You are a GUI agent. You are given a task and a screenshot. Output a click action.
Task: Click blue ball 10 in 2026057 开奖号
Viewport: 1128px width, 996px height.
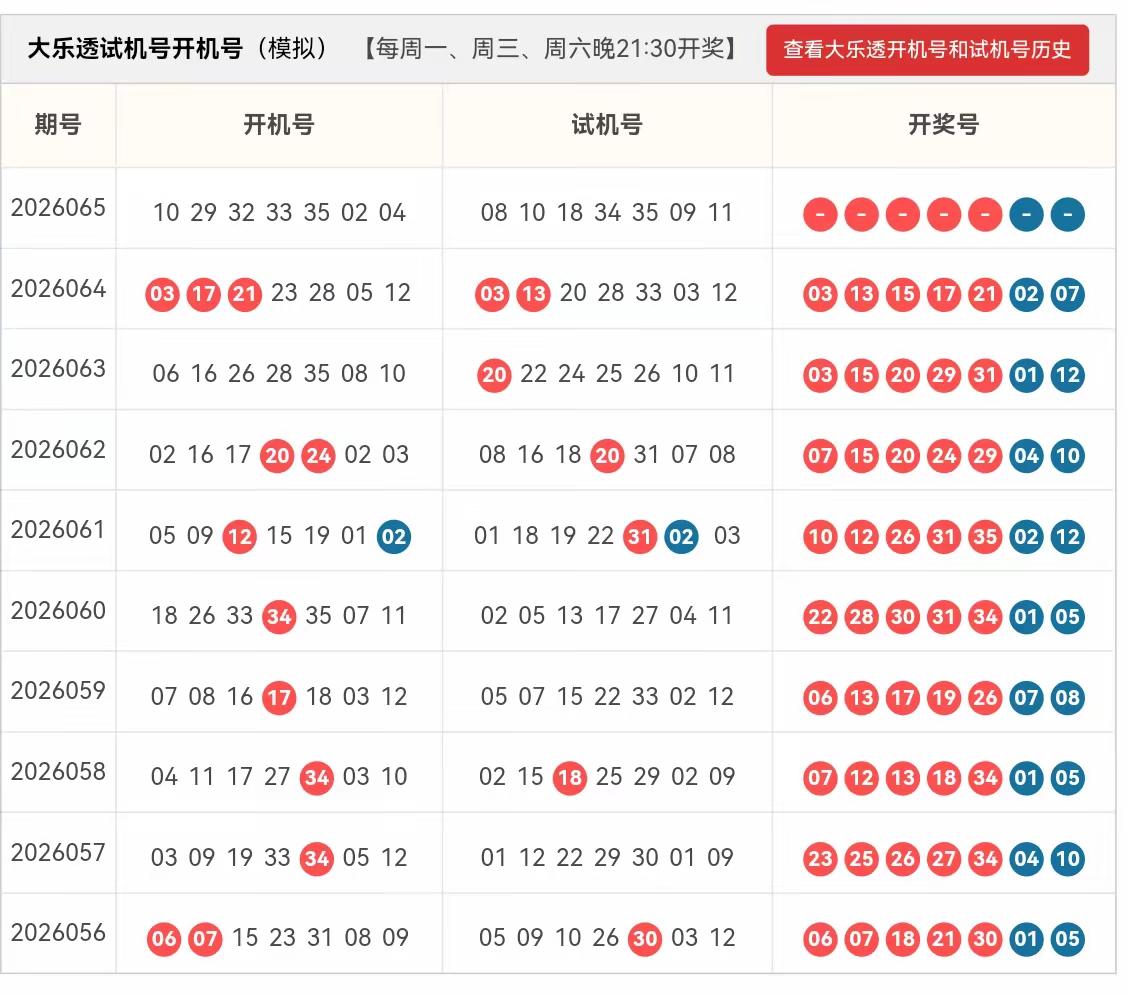coord(1068,858)
